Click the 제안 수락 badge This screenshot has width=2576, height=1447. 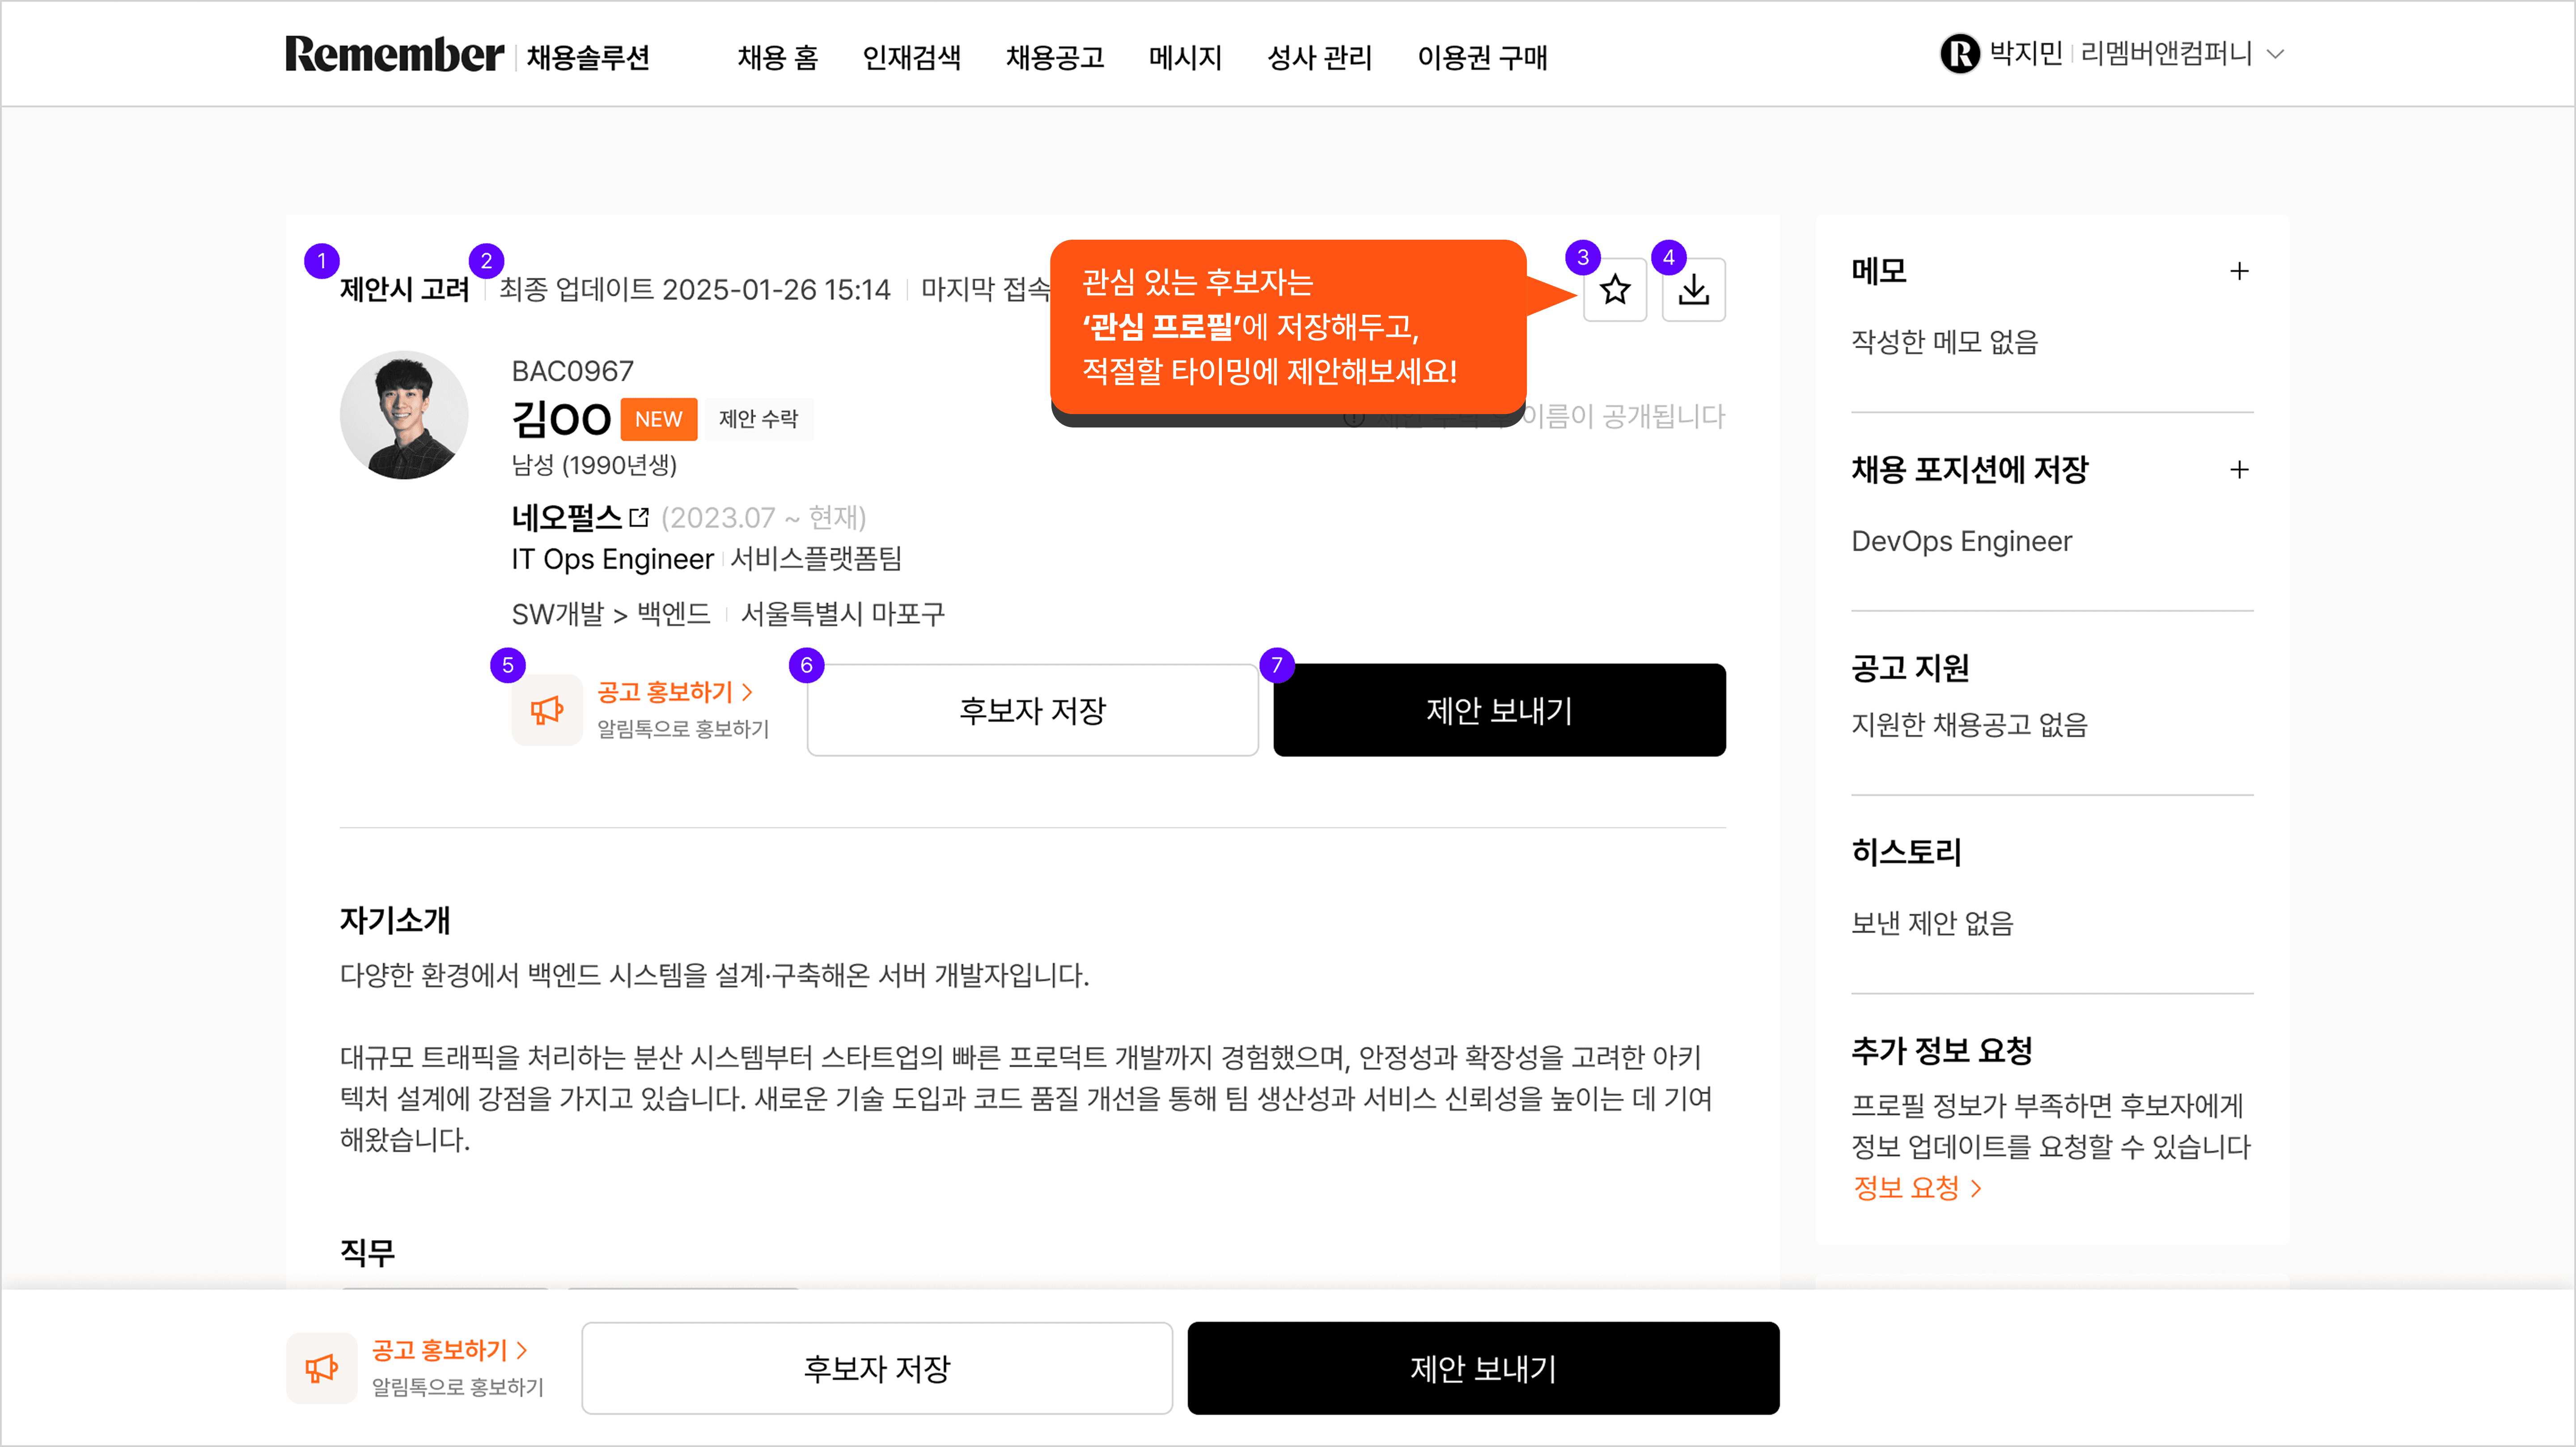pos(758,419)
